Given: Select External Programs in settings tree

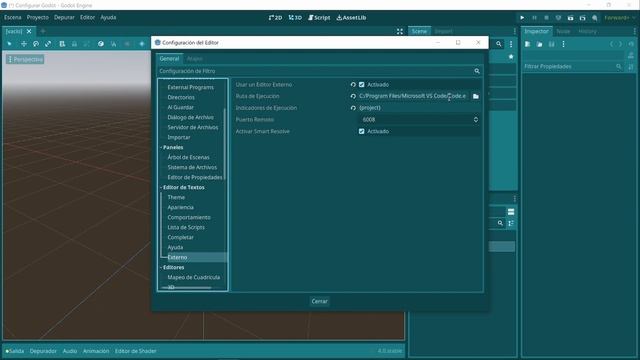Looking at the screenshot, I should [x=191, y=87].
